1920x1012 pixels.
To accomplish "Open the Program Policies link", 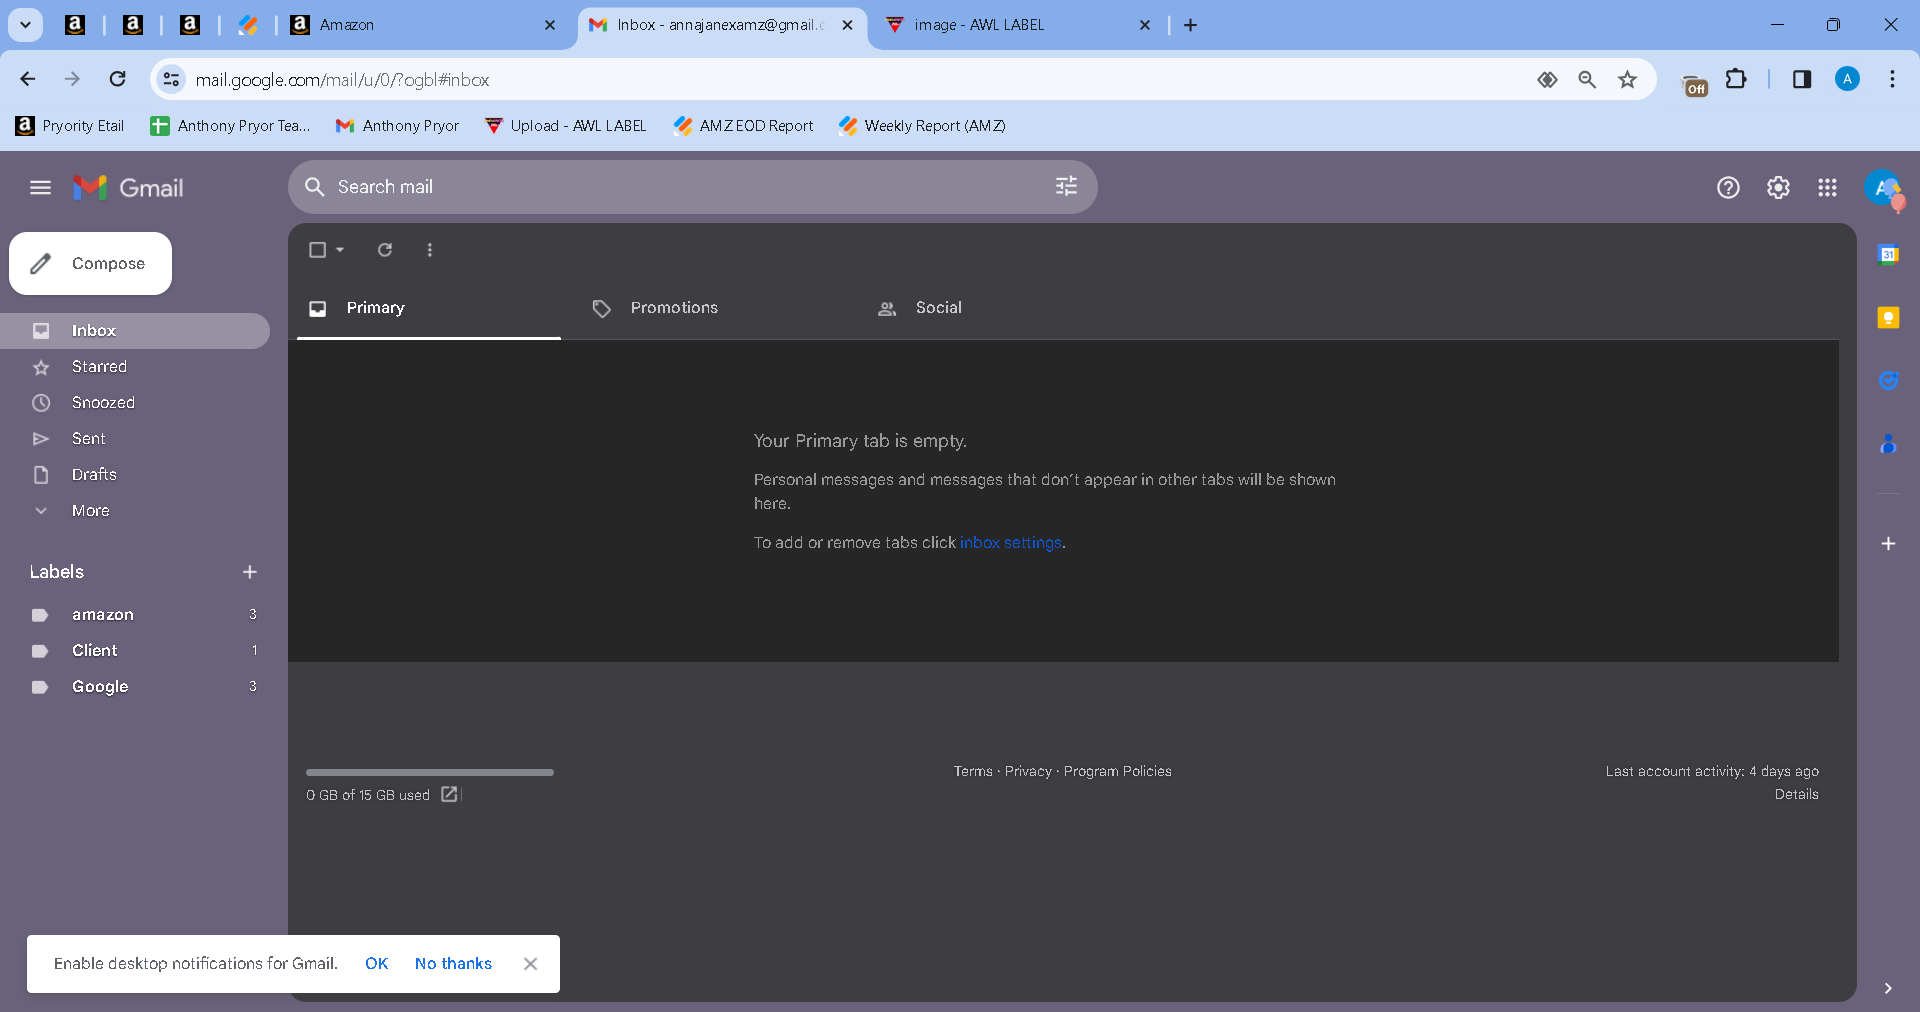I will pos(1117,771).
